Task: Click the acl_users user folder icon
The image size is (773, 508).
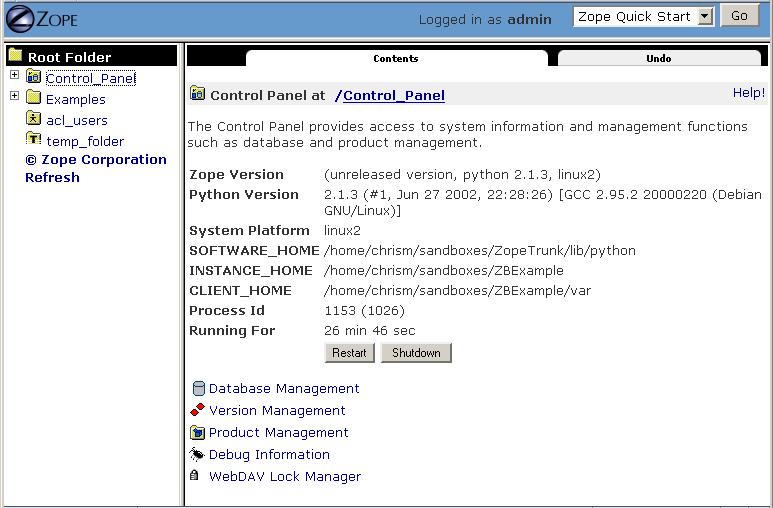Action: pos(33,119)
